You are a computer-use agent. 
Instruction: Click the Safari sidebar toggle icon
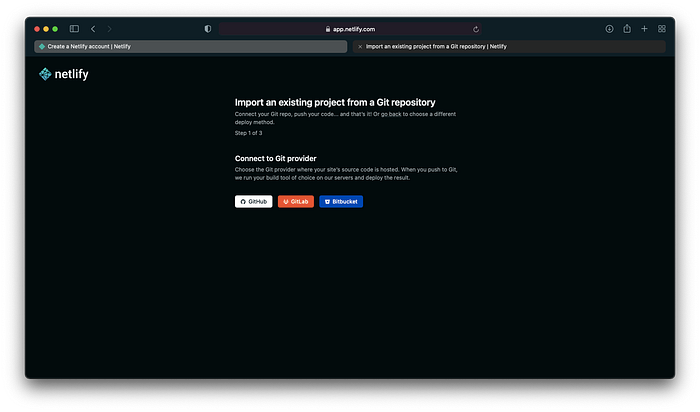74,29
